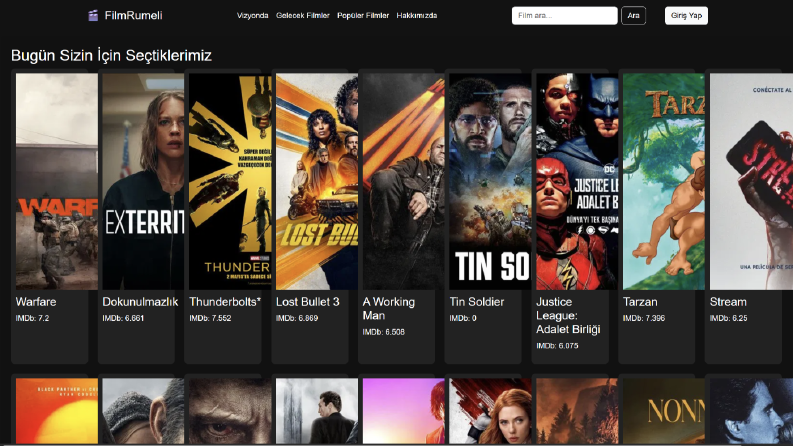Open the man in suit with towers poster
The image size is (793, 446).
pos(317,411)
